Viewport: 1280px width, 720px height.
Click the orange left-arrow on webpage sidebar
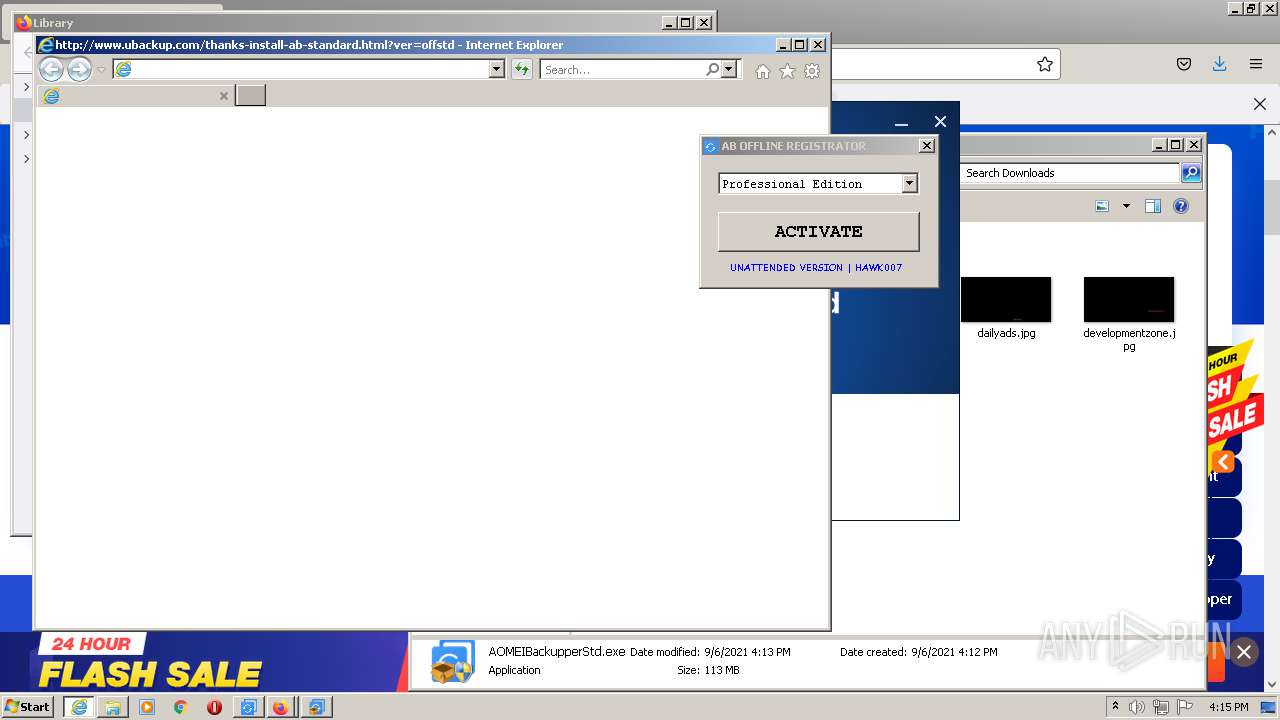pyautogui.click(x=1223, y=461)
